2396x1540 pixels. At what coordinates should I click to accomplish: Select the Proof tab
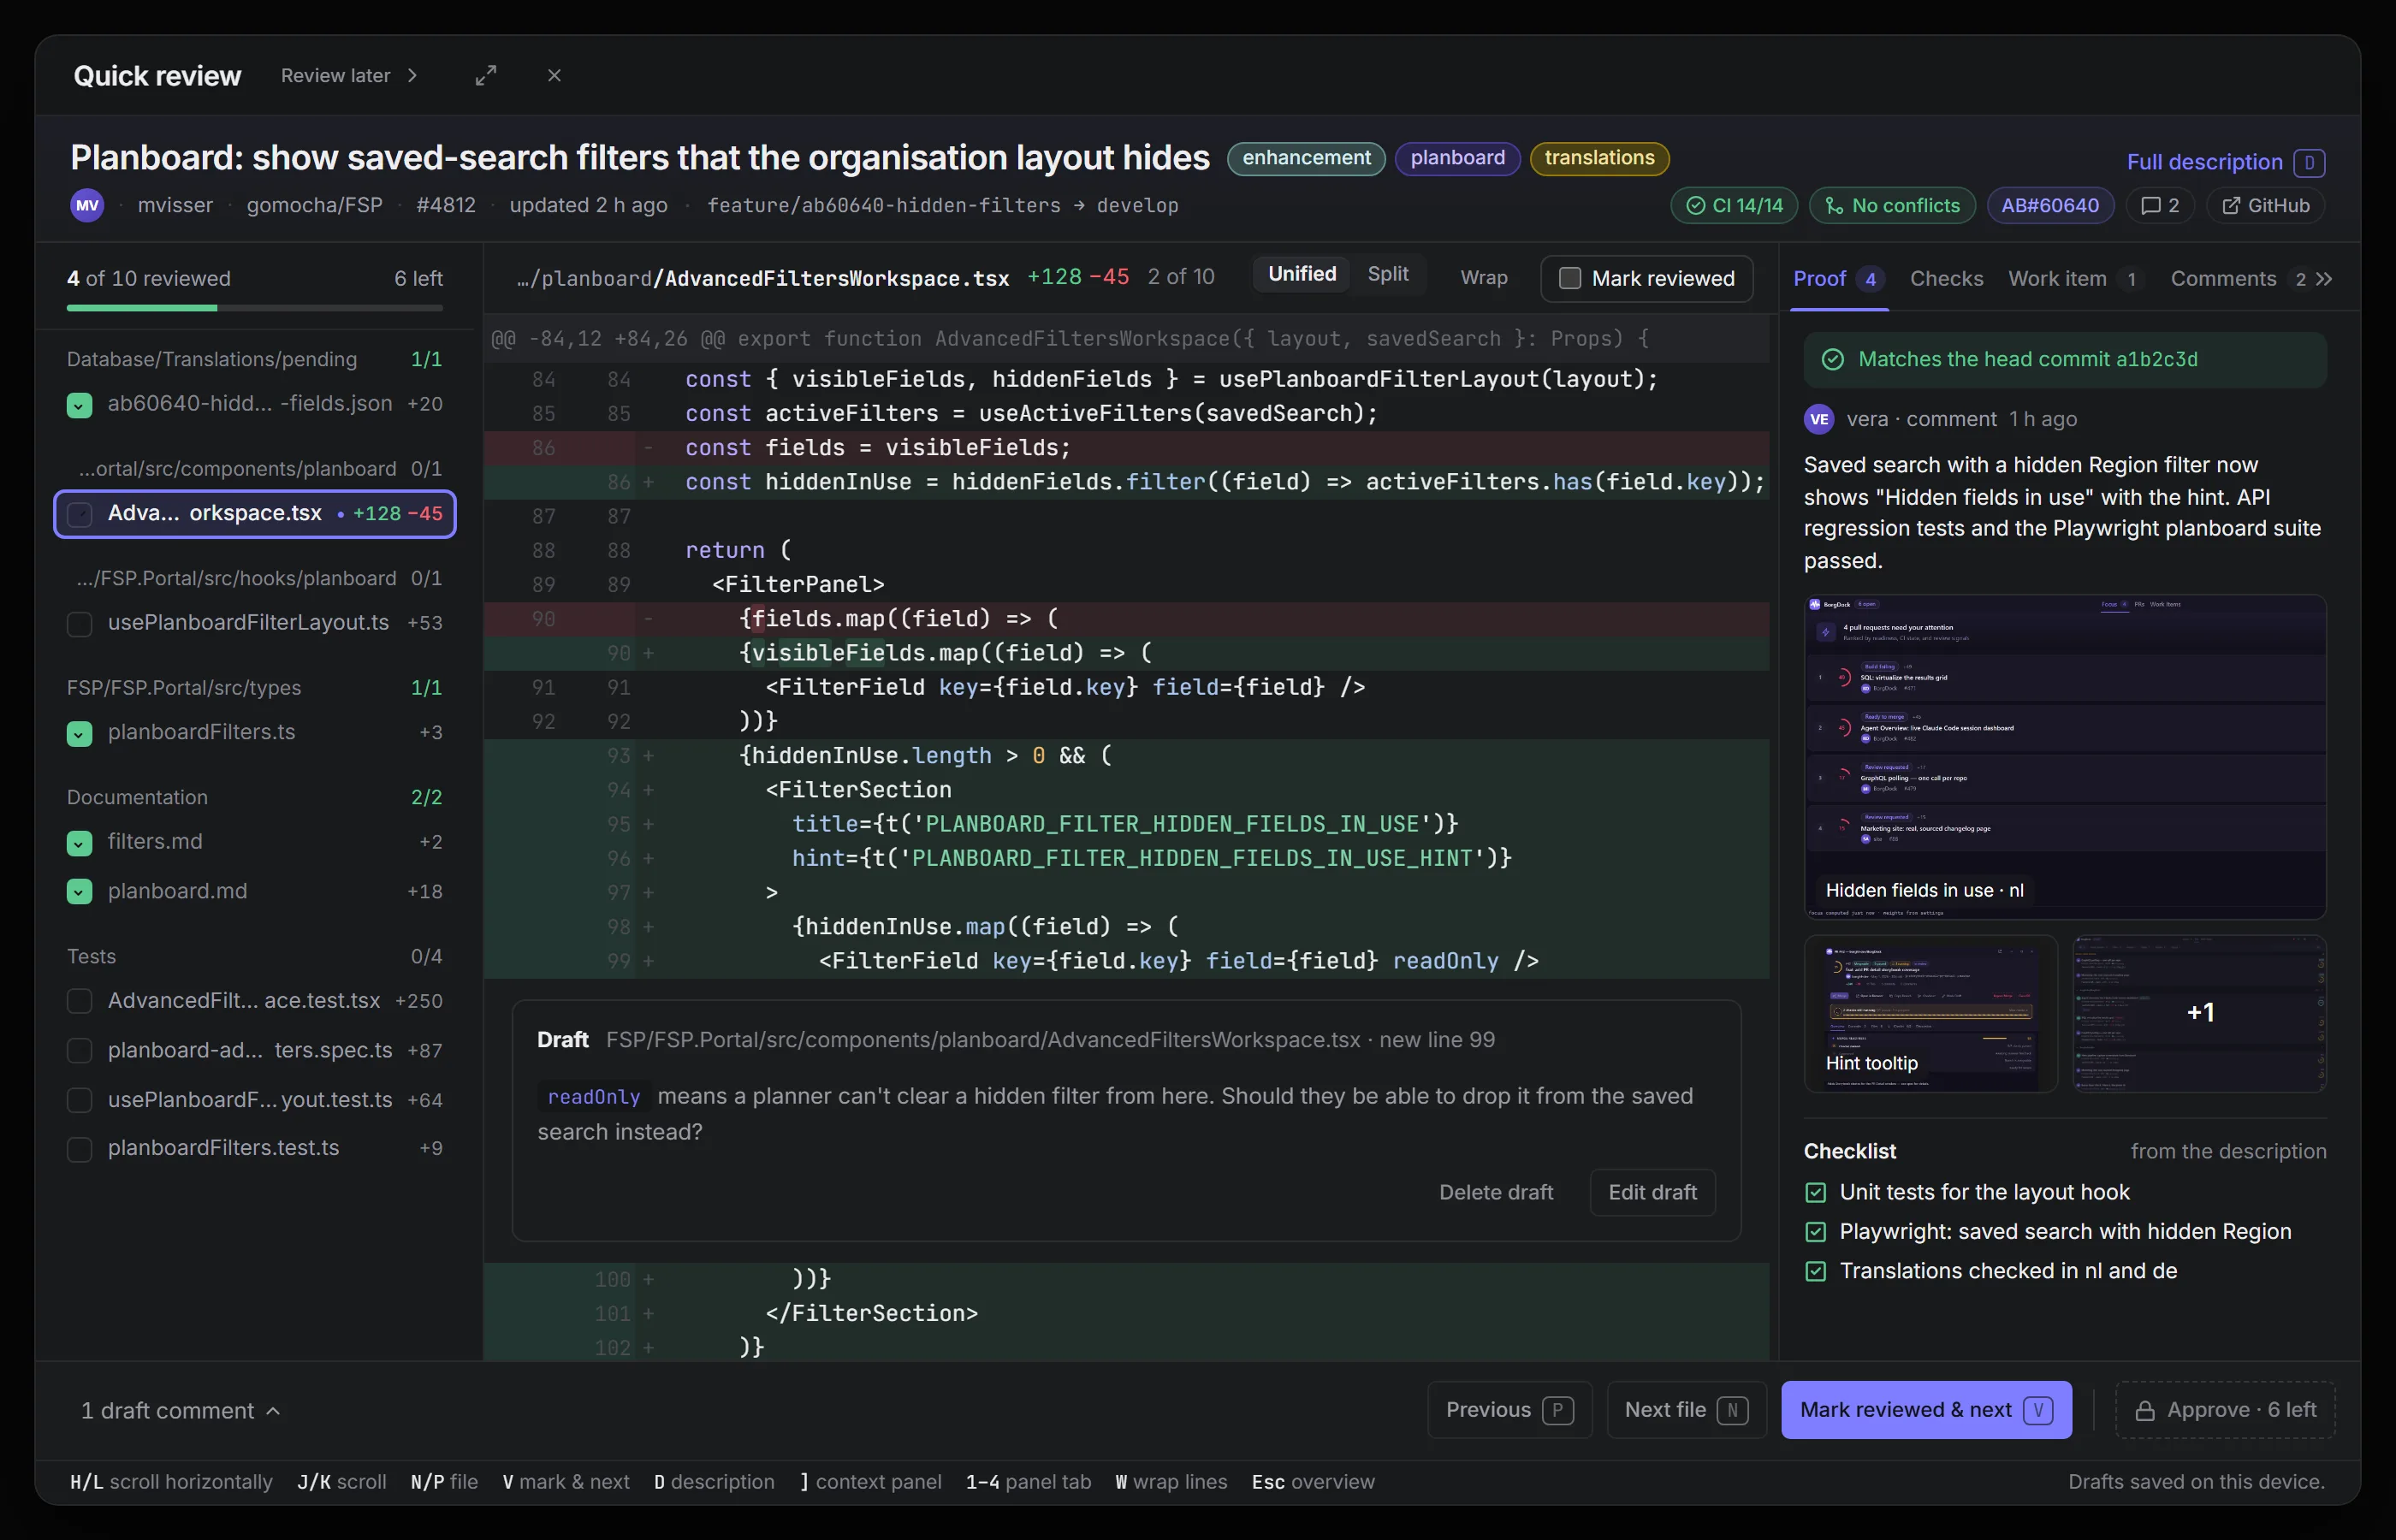tap(1839, 279)
